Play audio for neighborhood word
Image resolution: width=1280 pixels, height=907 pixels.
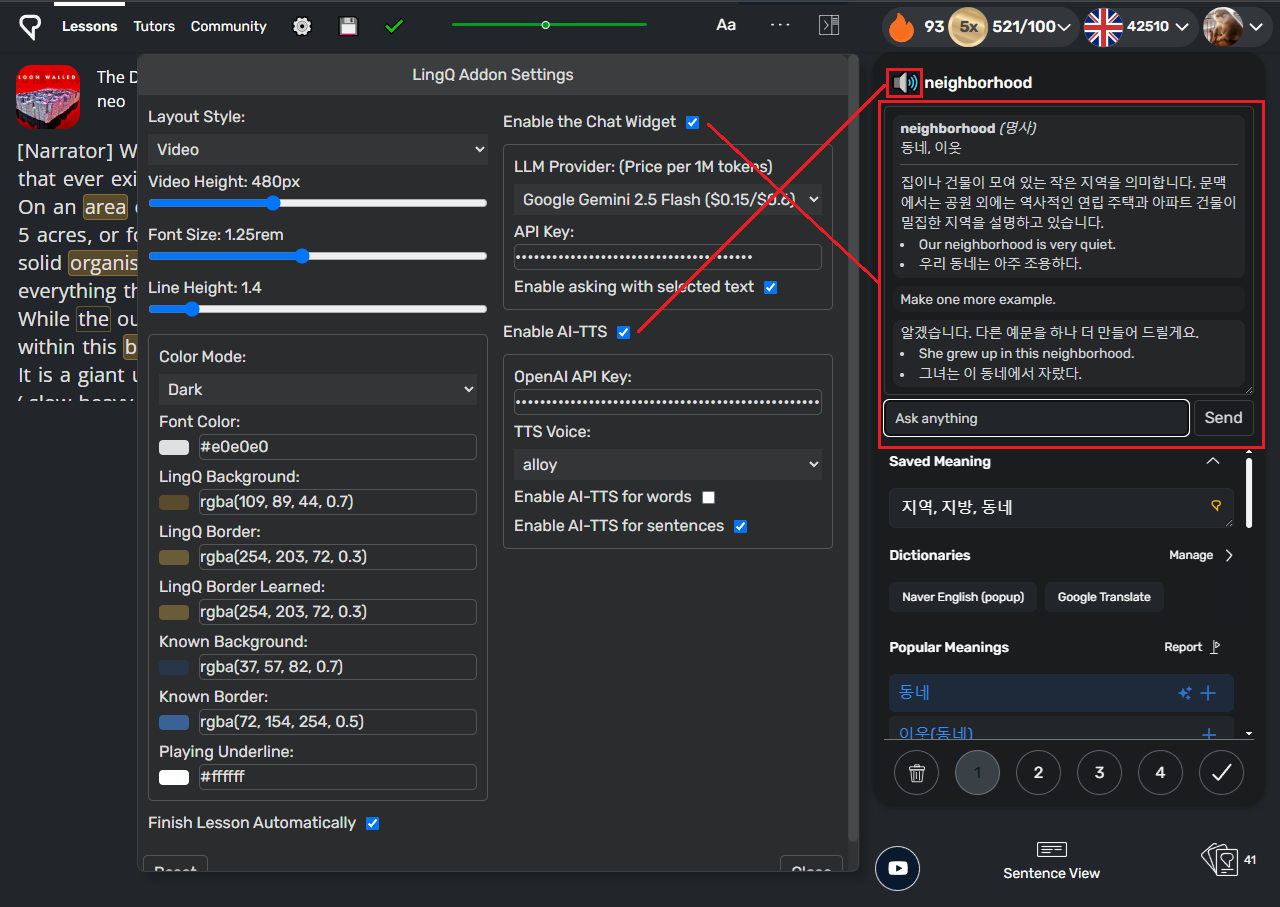905,83
